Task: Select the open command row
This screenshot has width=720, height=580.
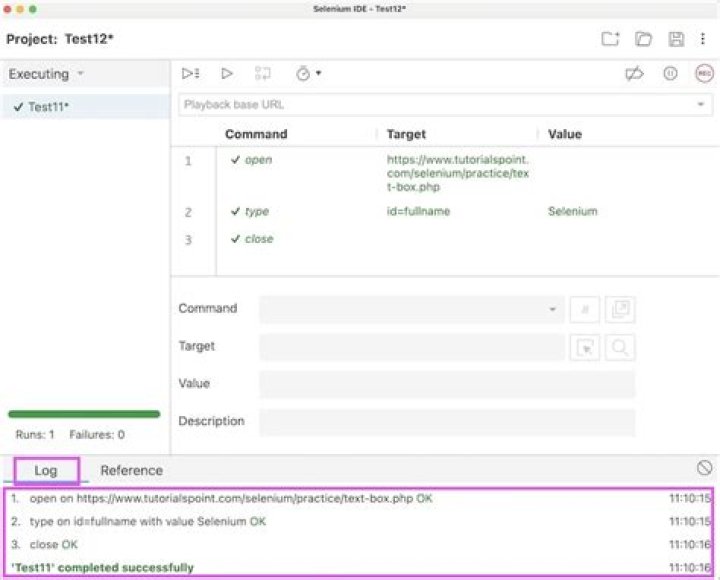Action: click(445, 173)
